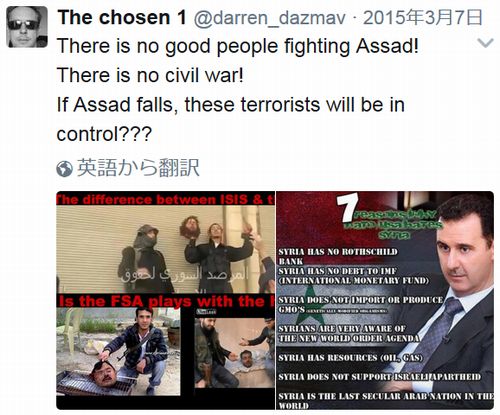Screen dimensions: 500x415
Task: Click 'SYRIA HAS NO ROTHSCHILD BANK' text in image
Action: coord(338,256)
